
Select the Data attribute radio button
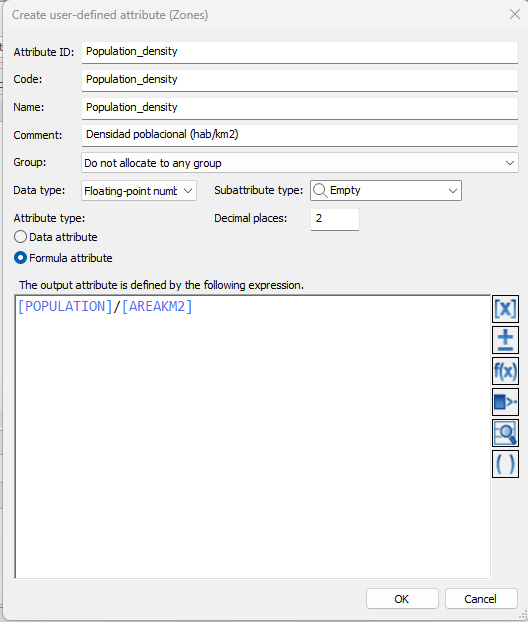point(20,237)
